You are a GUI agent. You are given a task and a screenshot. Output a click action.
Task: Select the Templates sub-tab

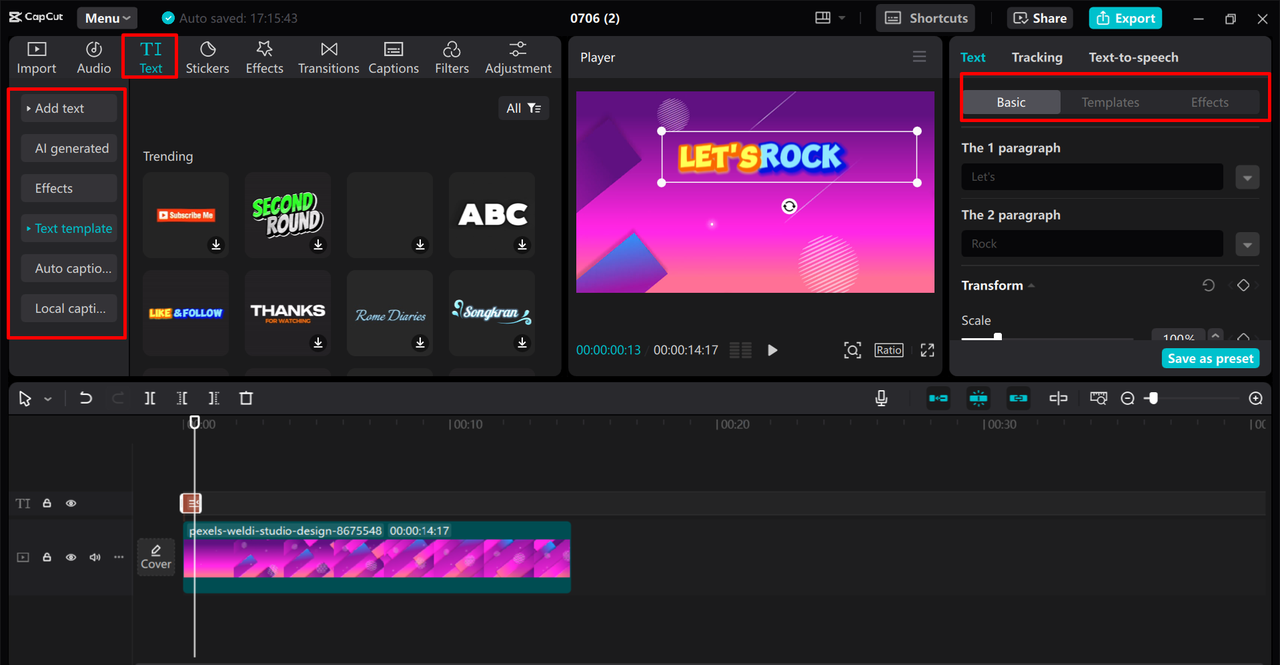pos(1110,102)
